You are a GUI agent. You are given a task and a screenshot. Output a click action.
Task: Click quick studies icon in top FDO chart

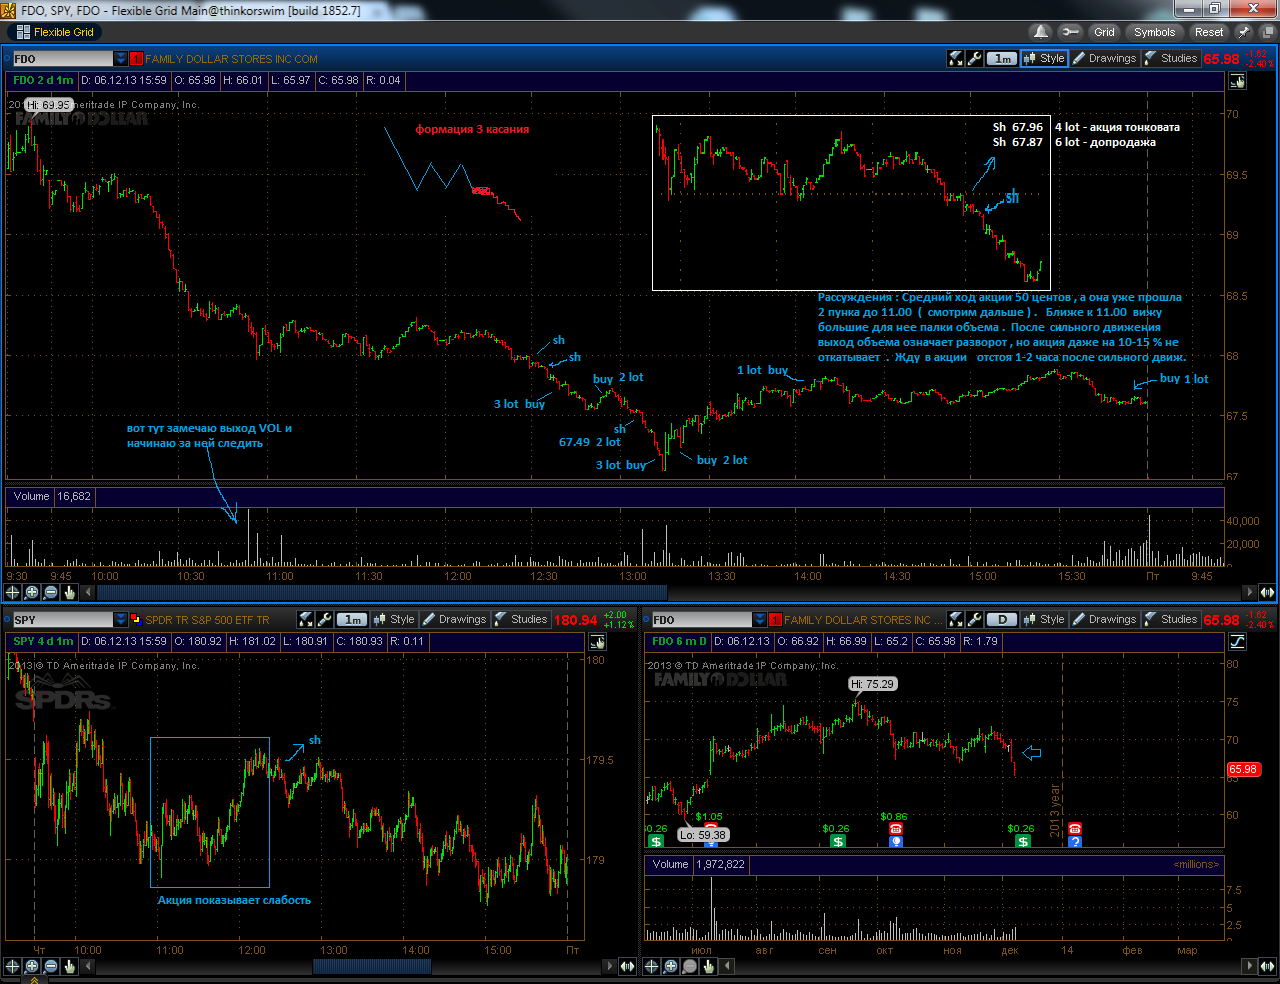[956, 59]
